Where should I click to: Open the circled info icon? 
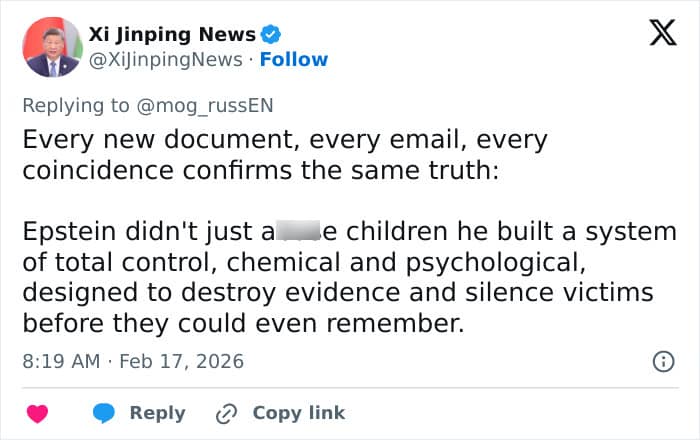coord(662,362)
